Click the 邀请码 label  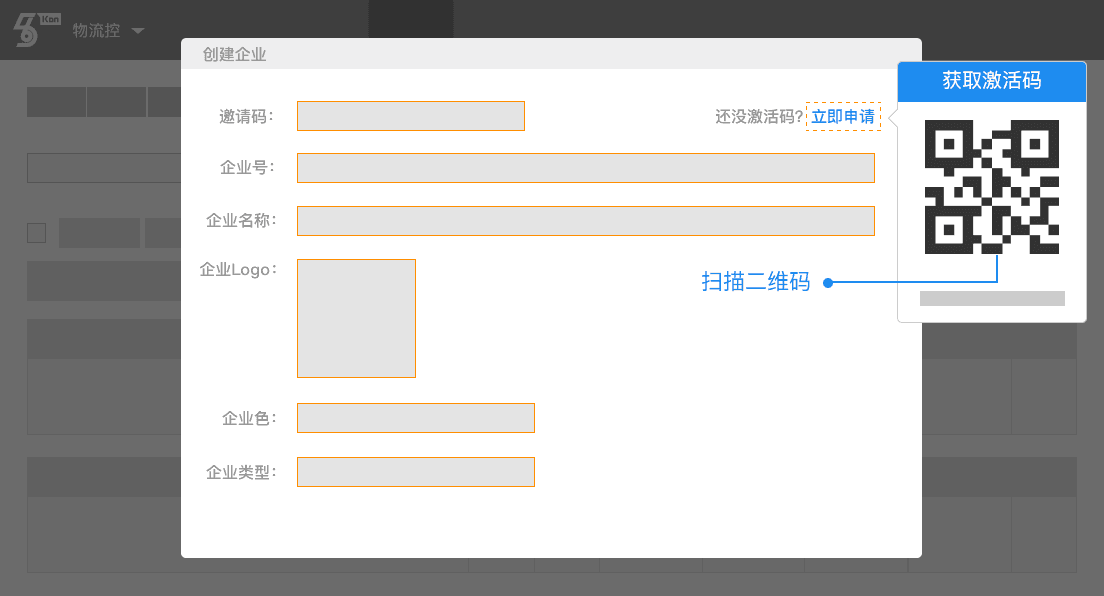point(246,116)
